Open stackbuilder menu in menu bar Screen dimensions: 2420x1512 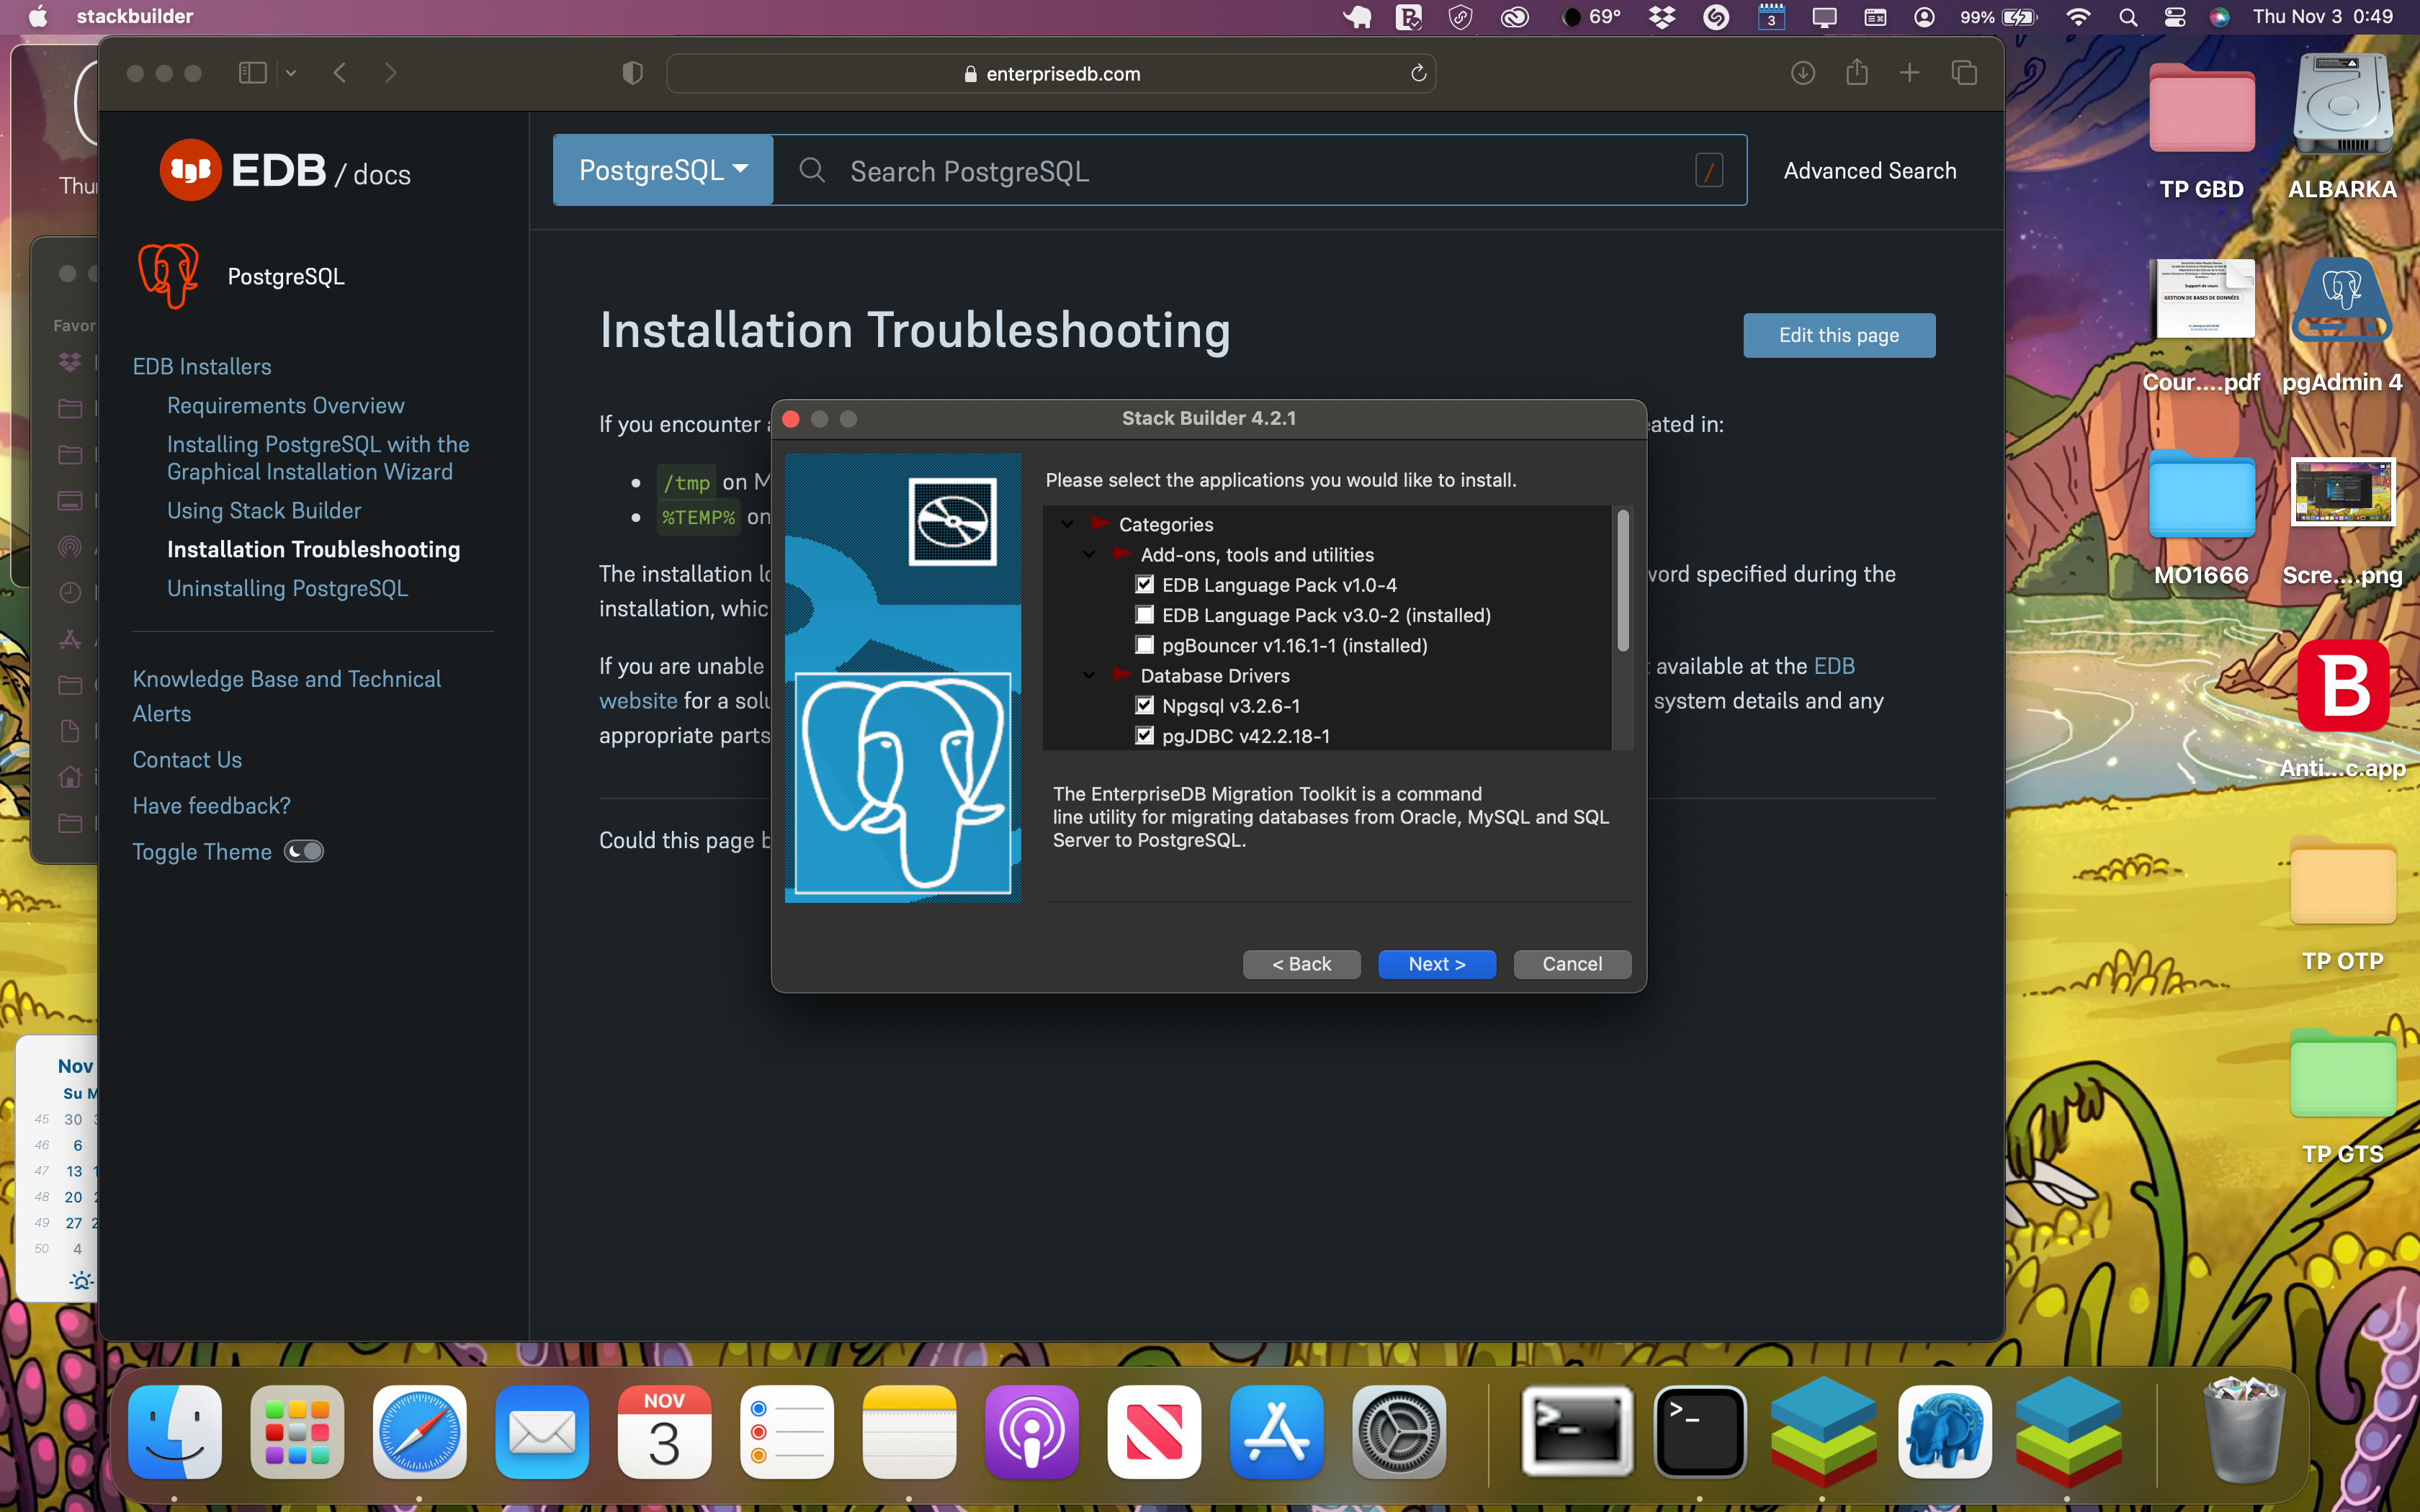pos(134,16)
